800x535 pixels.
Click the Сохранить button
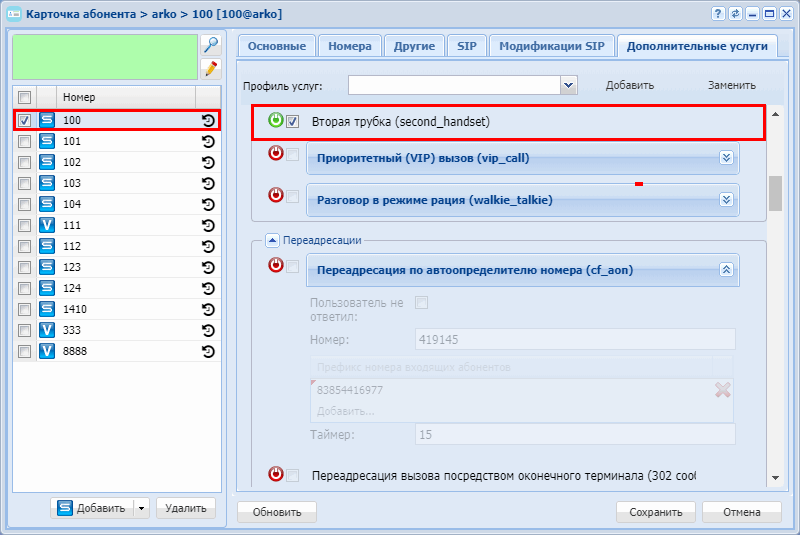point(655,512)
